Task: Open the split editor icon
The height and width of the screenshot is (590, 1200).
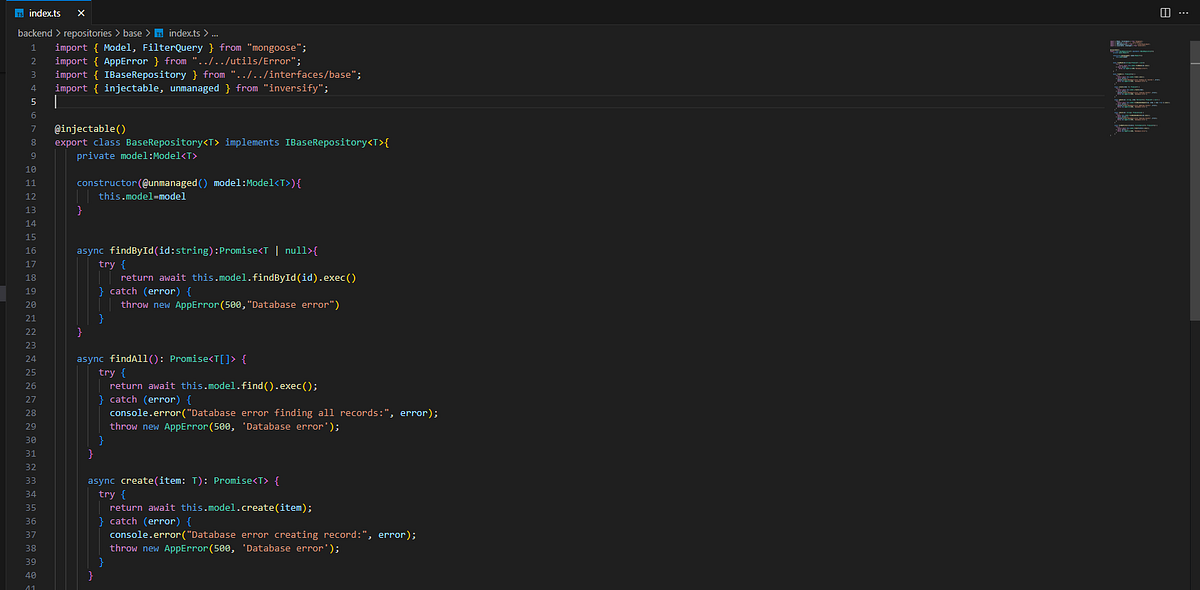Action: (1164, 12)
